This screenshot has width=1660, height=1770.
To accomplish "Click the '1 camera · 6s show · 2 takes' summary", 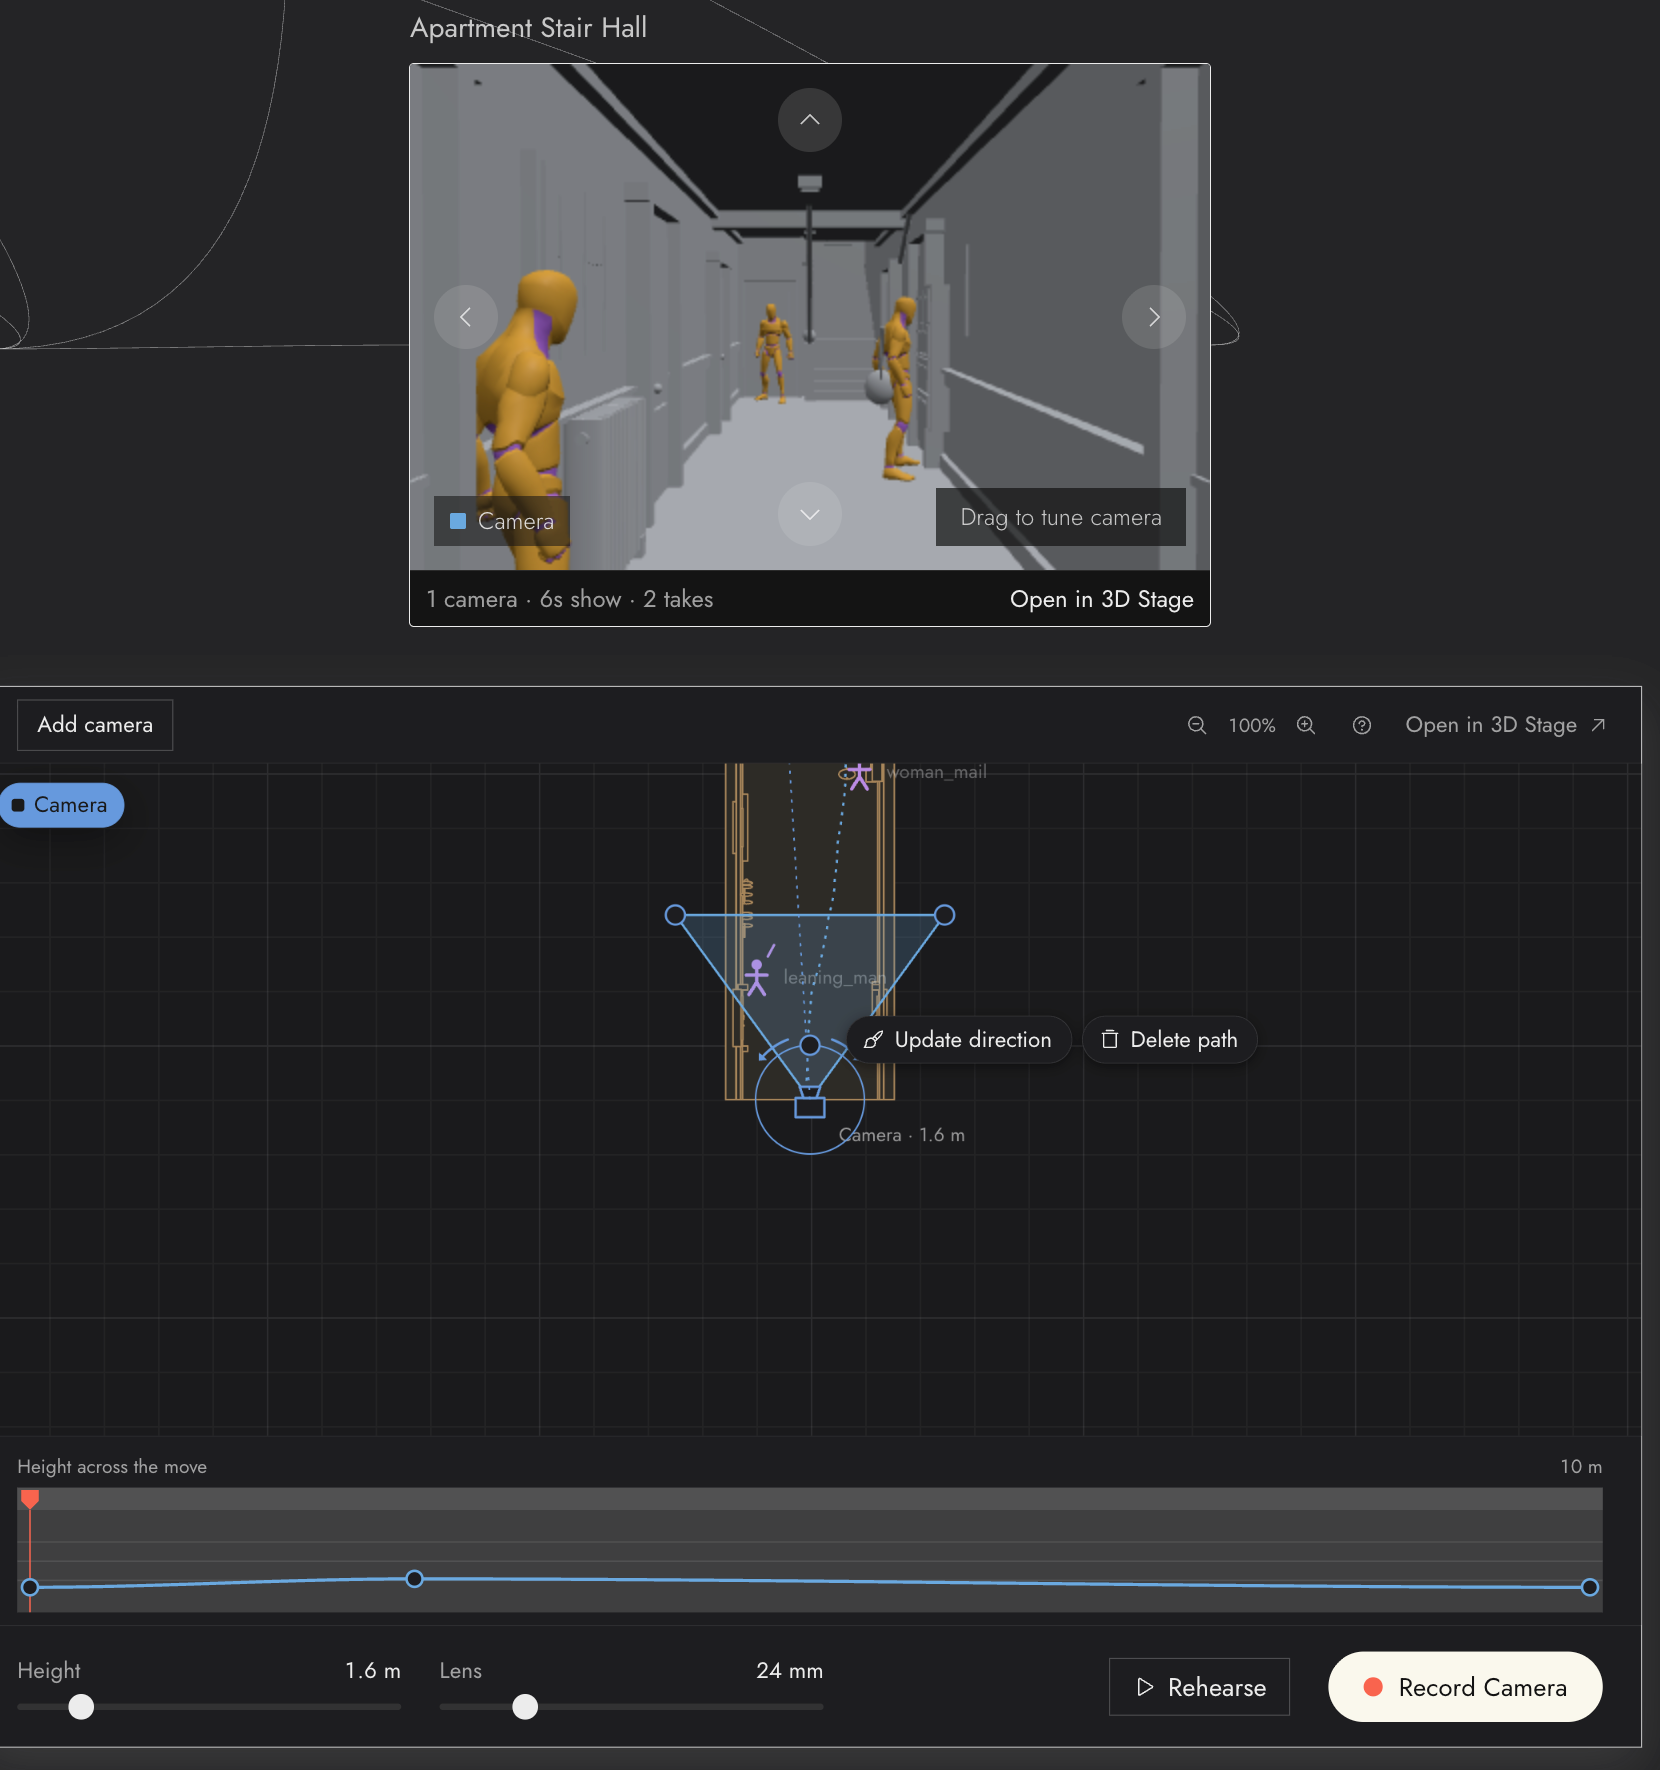I will tap(570, 599).
